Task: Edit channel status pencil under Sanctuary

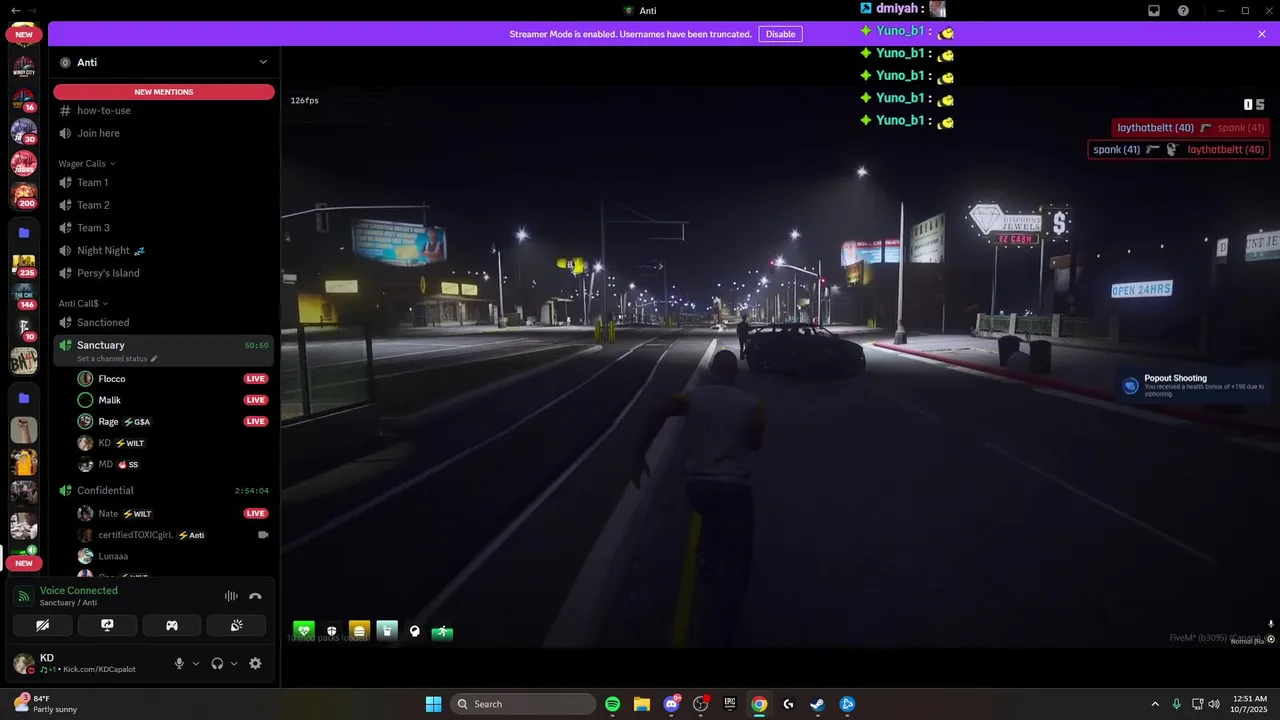Action: coord(154,359)
